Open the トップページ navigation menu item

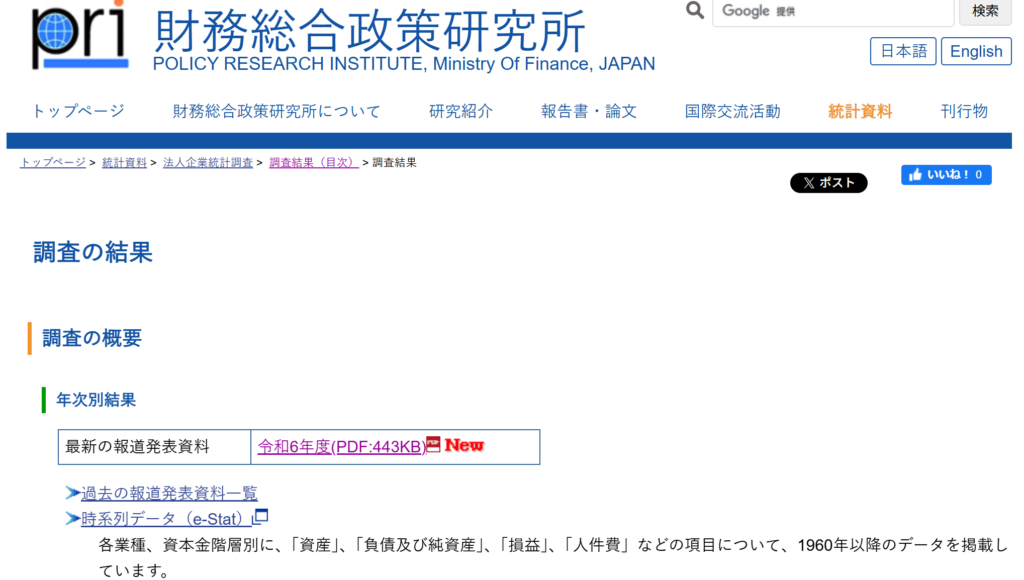[78, 111]
